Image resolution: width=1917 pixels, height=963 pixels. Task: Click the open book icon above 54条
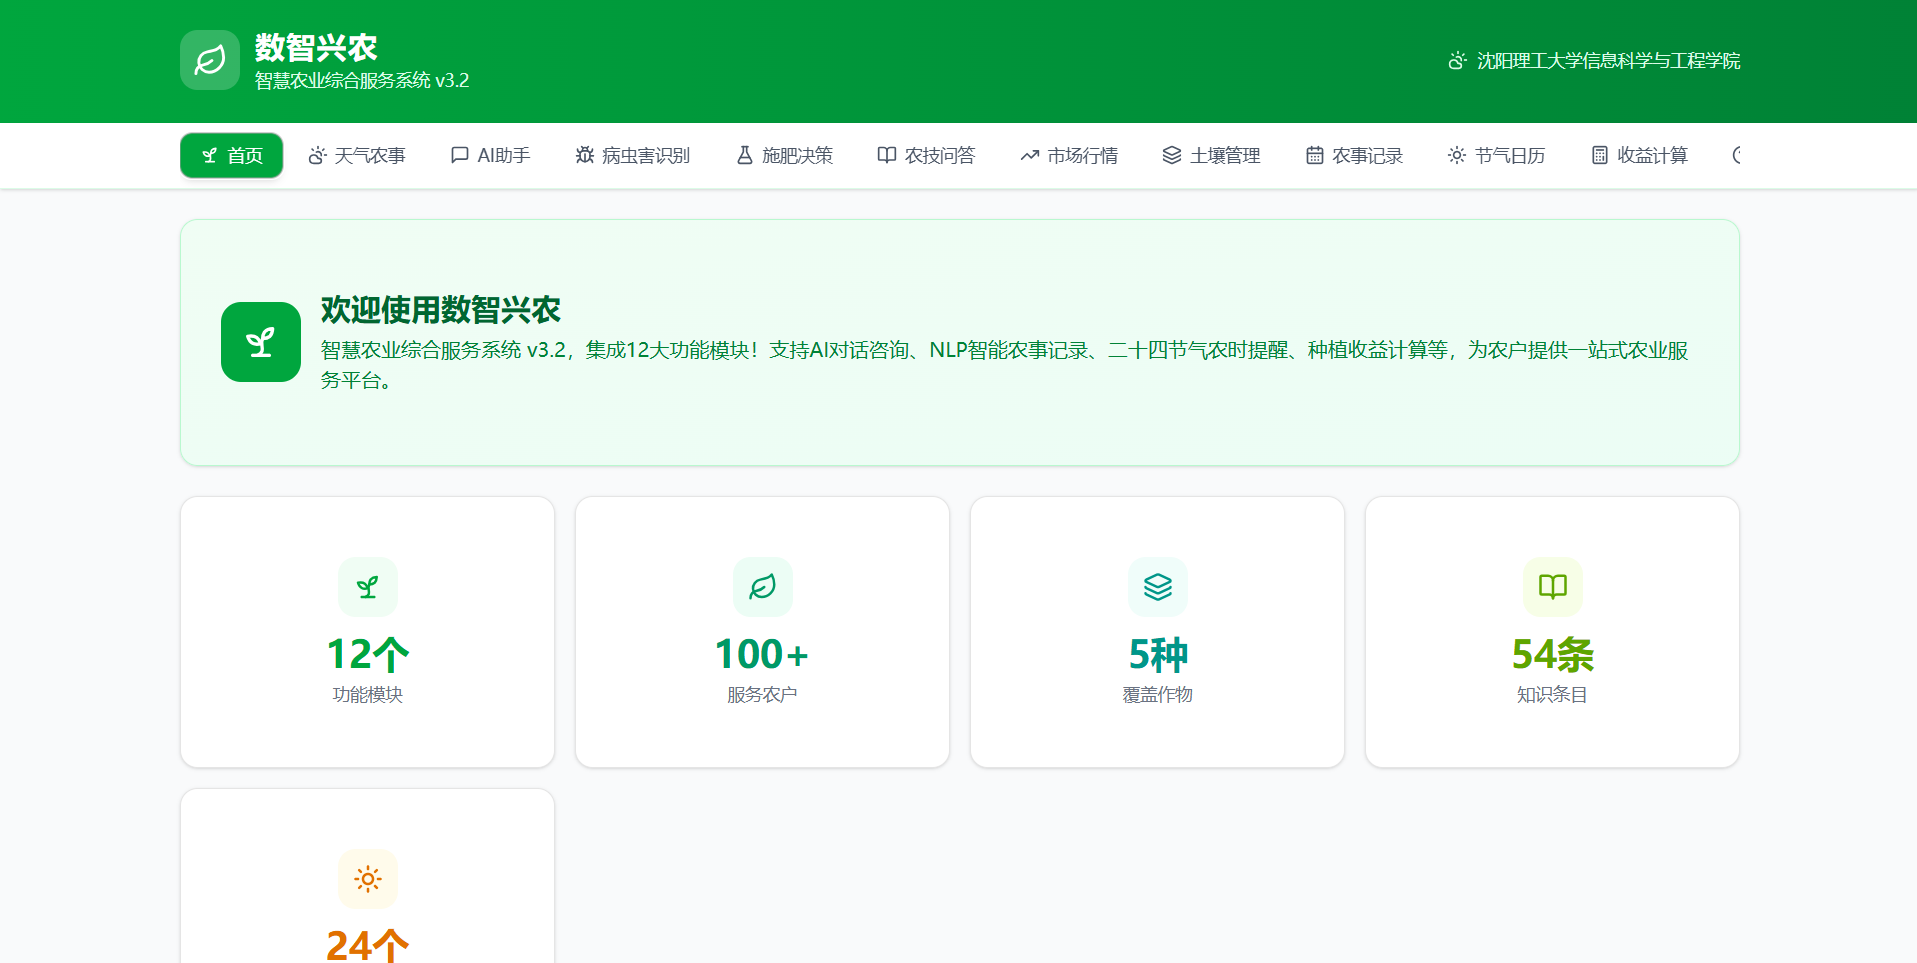[1553, 587]
